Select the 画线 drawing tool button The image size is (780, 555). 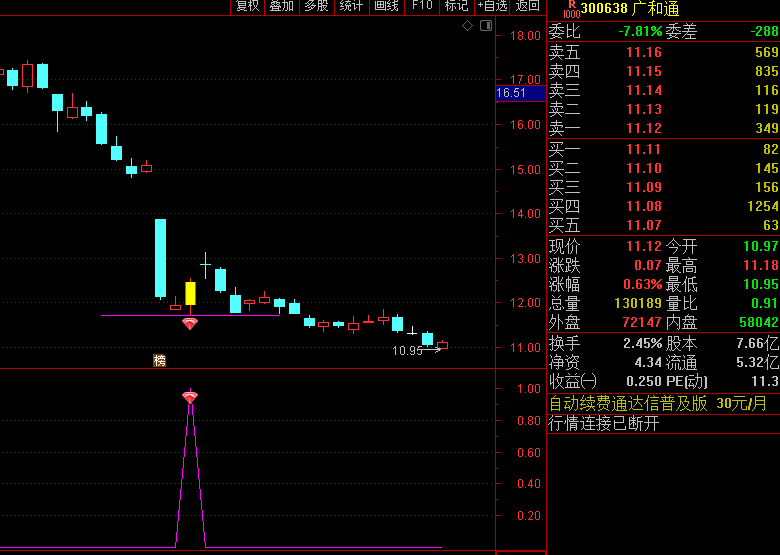[387, 6]
